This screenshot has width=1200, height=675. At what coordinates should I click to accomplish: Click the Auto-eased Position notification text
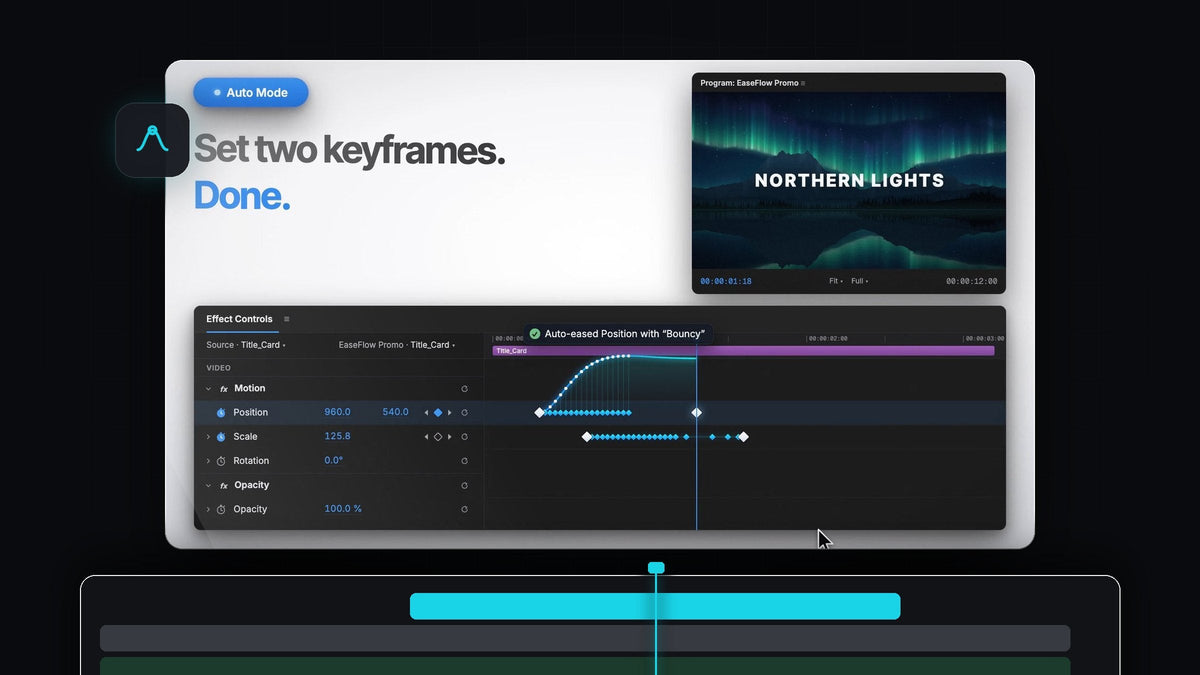pos(625,334)
